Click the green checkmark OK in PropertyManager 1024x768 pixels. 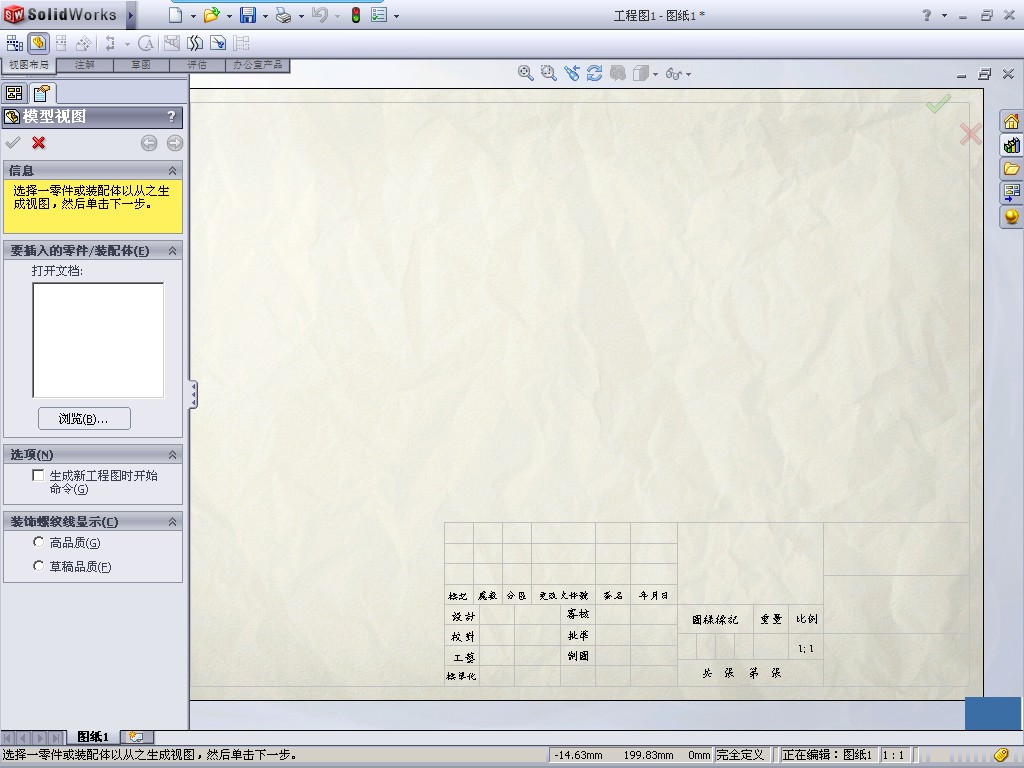(12, 142)
